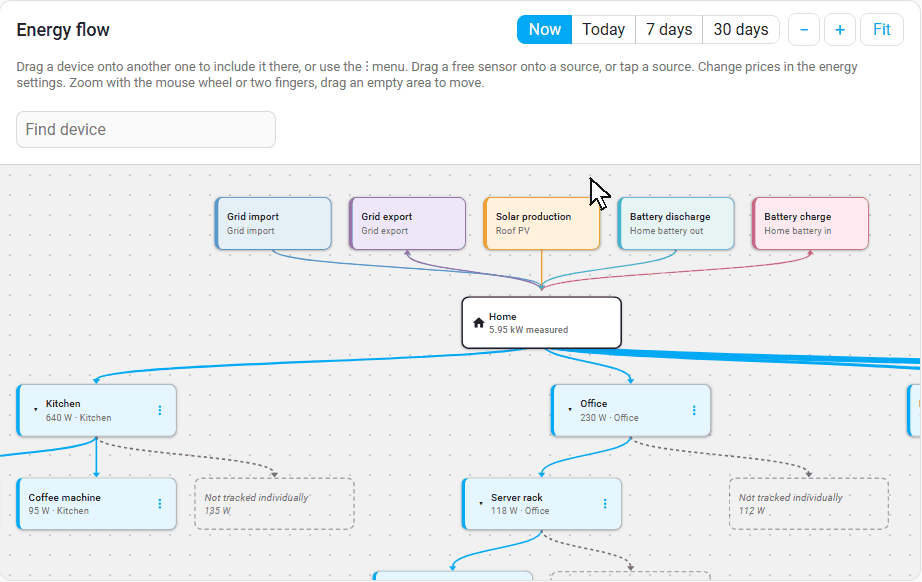Click the 'Home battery in' subtitle
Image resolution: width=922 pixels, height=582 pixels.
pos(798,231)
